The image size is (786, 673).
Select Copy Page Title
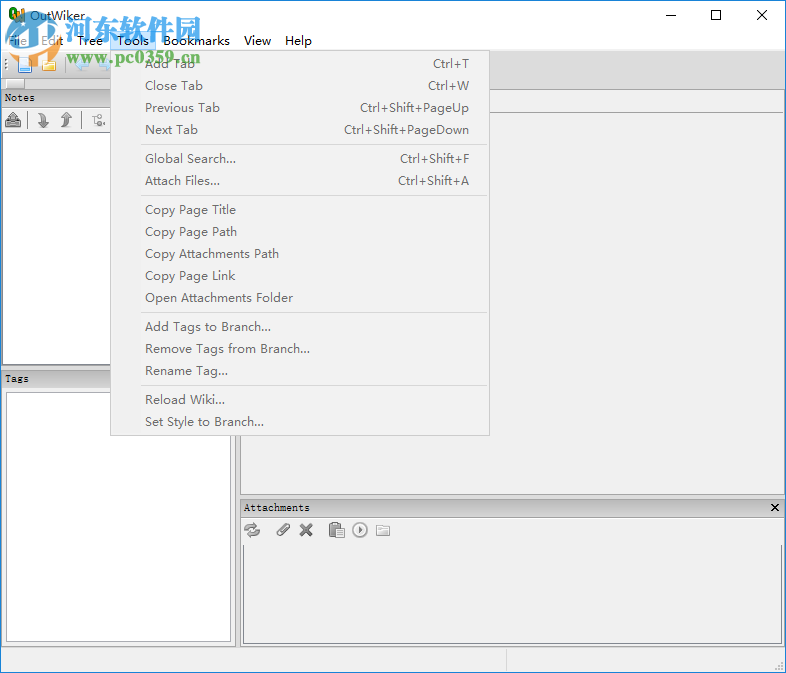pyautogui.click(x=300, y=210)
